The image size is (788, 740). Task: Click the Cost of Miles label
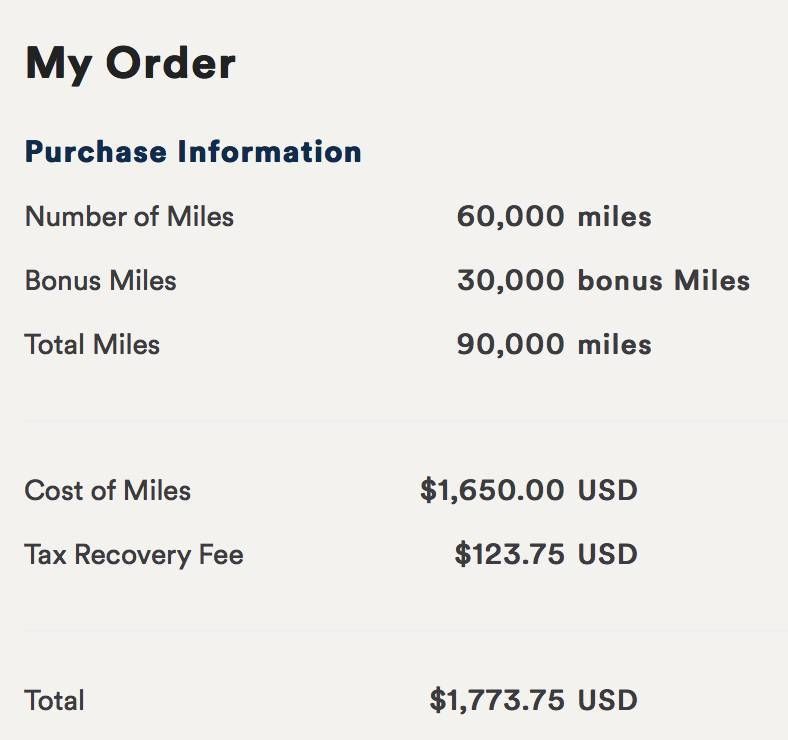(108, 490)
